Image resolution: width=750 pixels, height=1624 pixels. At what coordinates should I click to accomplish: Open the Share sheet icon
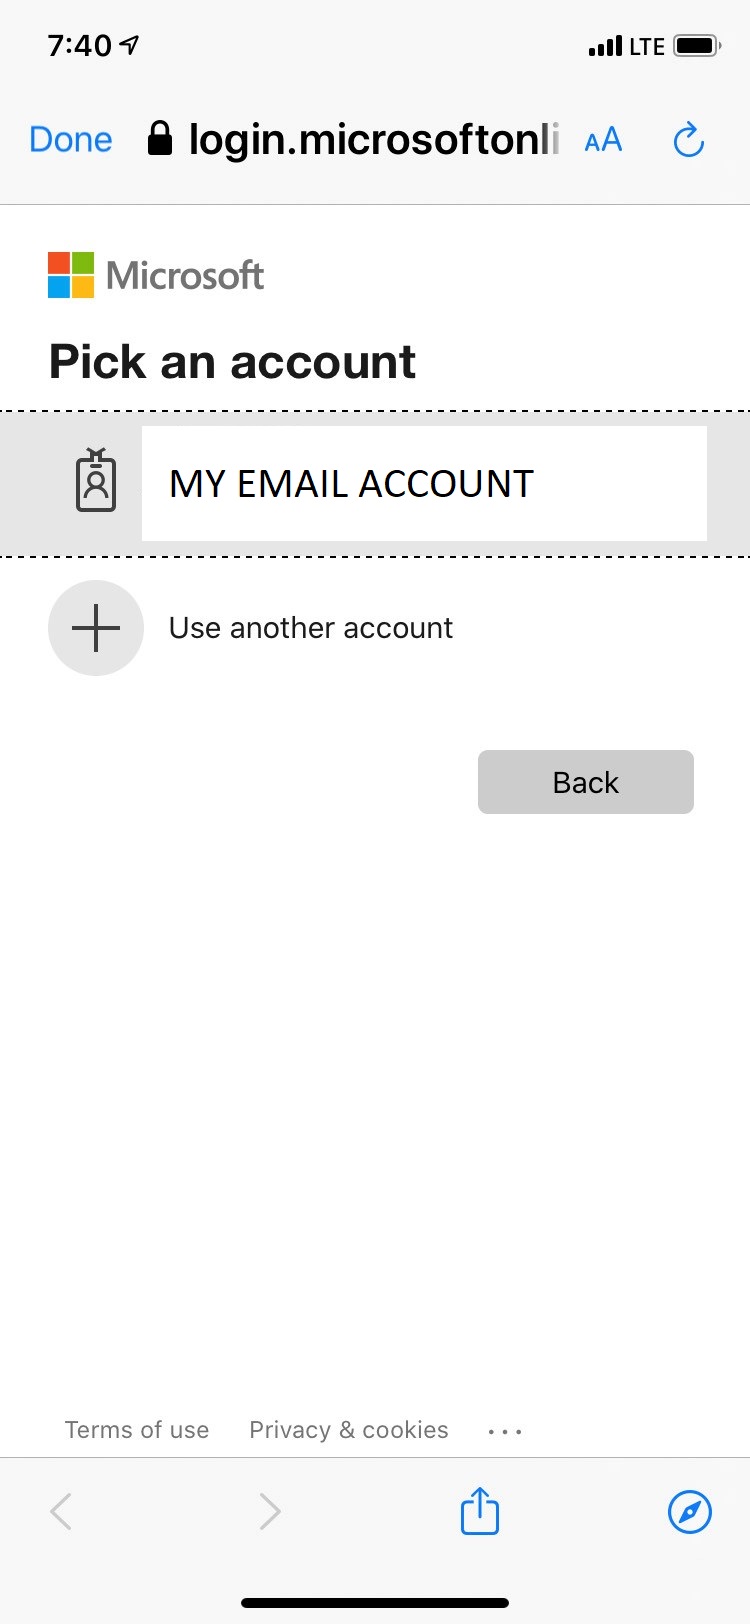[479, 1510]
